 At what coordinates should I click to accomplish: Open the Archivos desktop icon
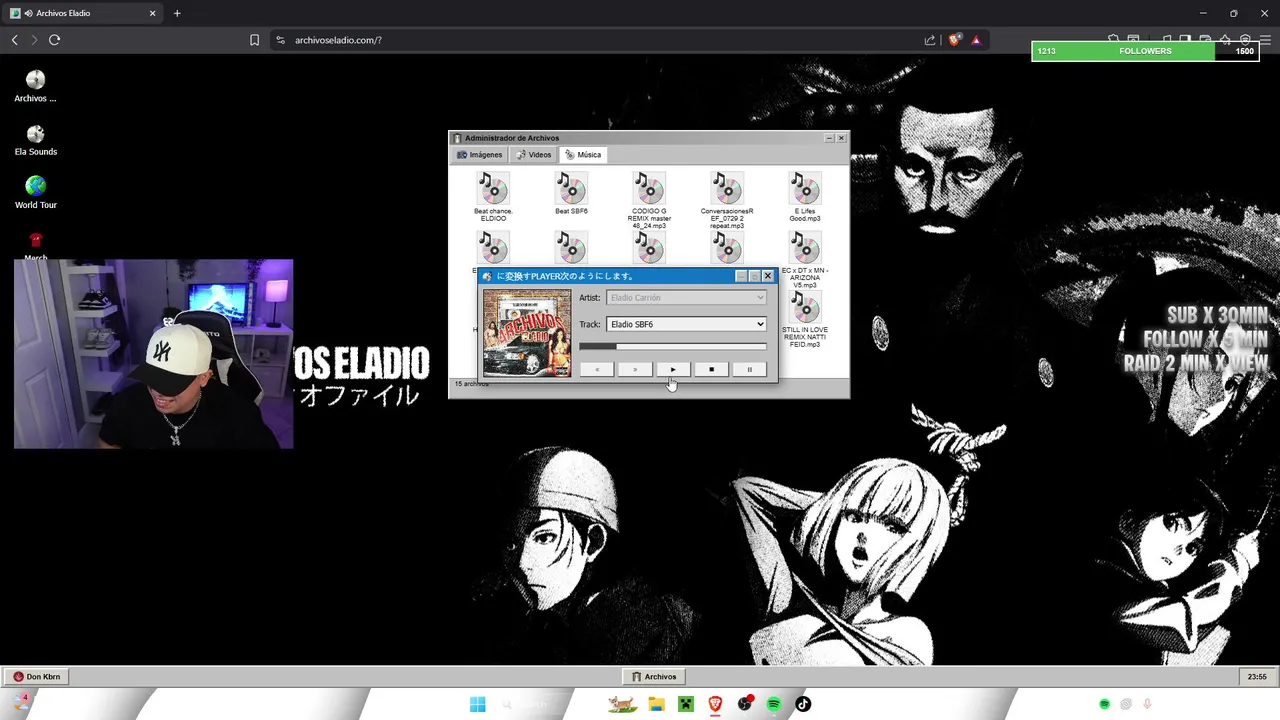click(x=35, y=86)
